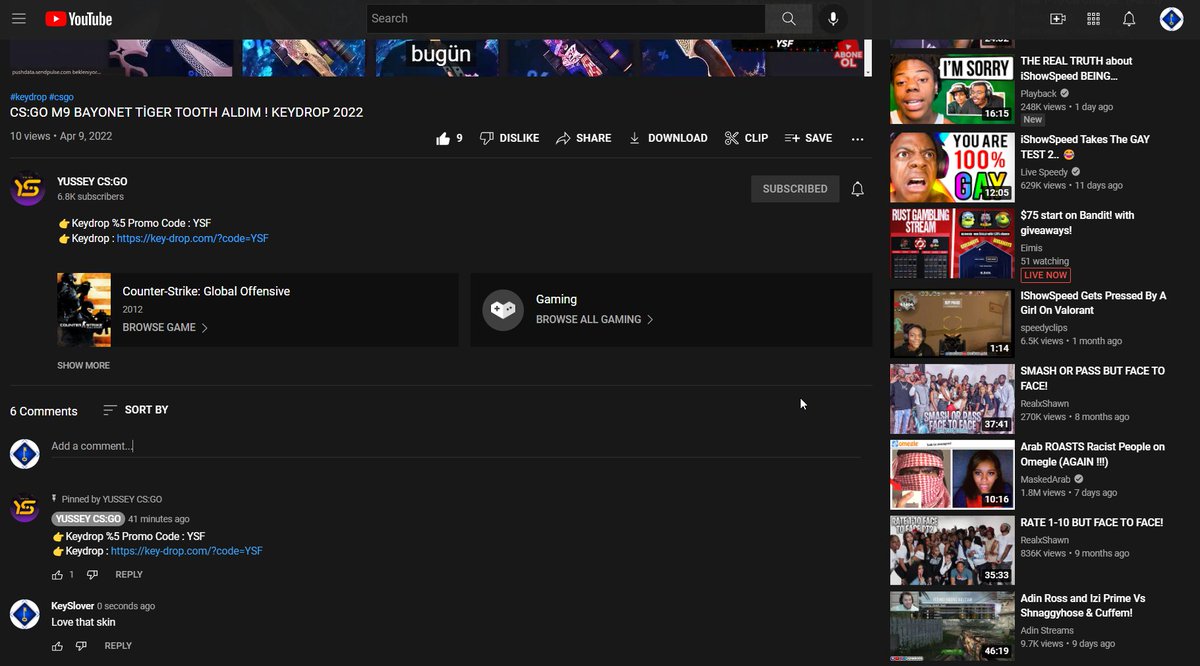Browse game Counter-Strike: Global Offensive
The image size is (1200, 666).
click(x=165, y=328)
